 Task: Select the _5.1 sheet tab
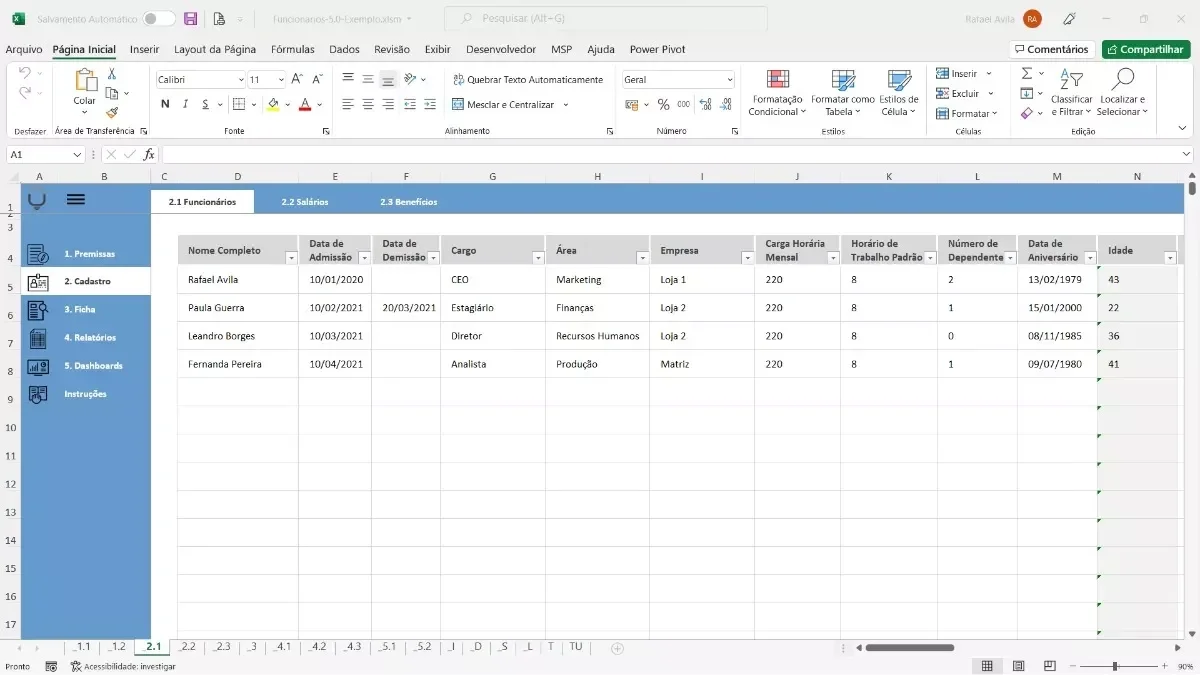pos(388,647)
